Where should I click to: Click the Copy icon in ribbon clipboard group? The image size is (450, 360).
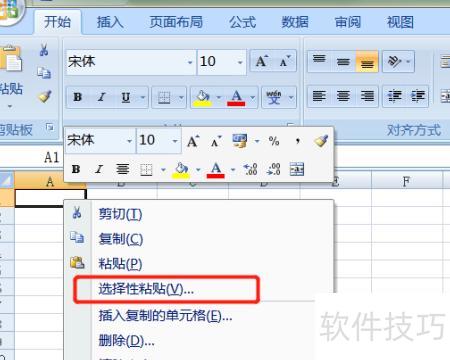(44, 73)
